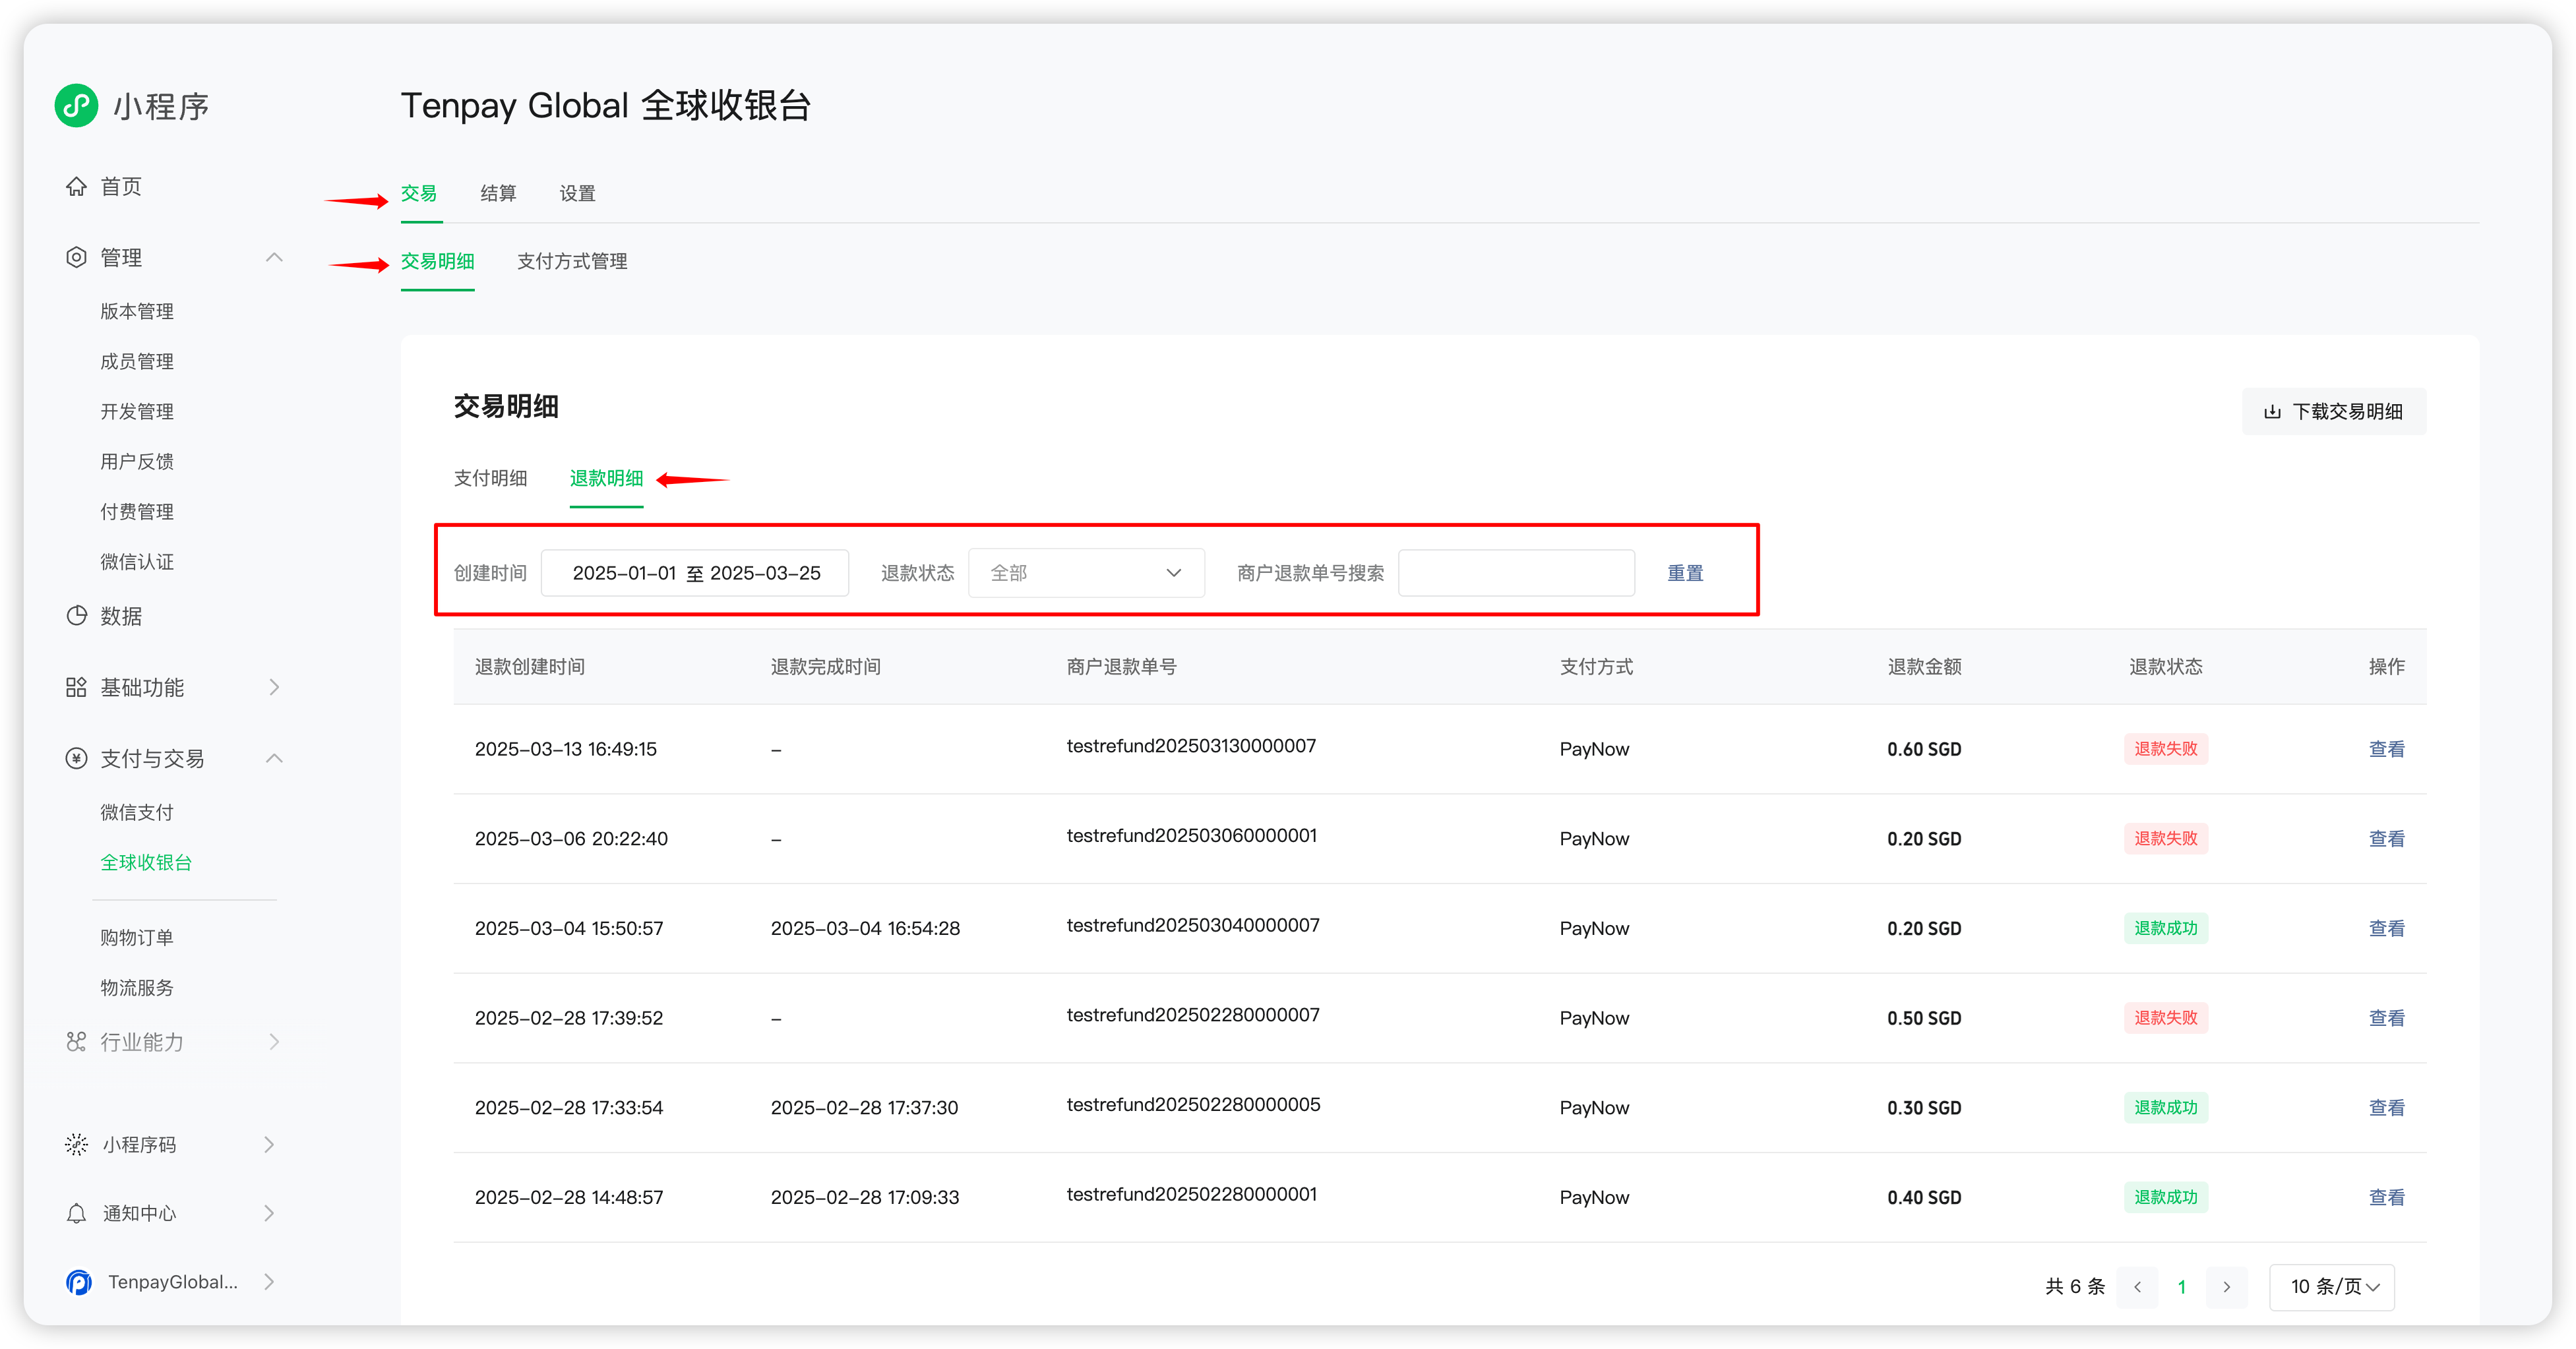
Task: Open 通知中心 bell icon
Action: tap(76, 1213)
